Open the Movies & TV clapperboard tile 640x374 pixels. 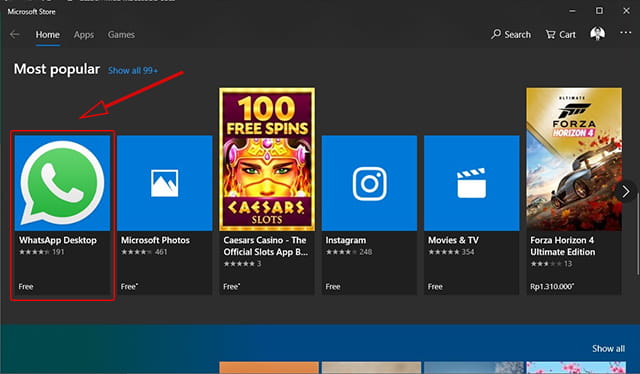point(472,183)
